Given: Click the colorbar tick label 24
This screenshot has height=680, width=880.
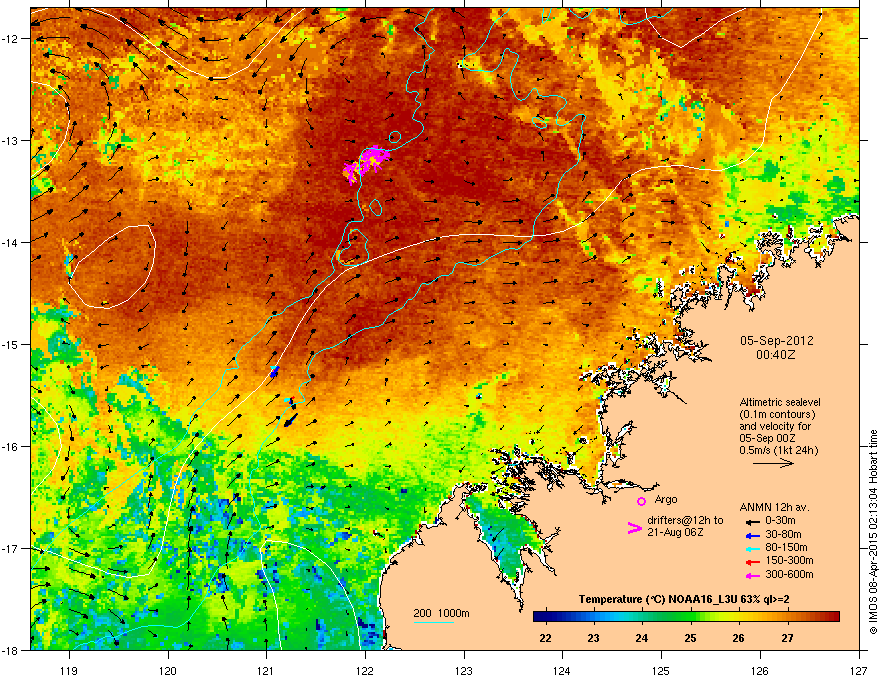Looking at the screenshot, I should tap(641, 638).
